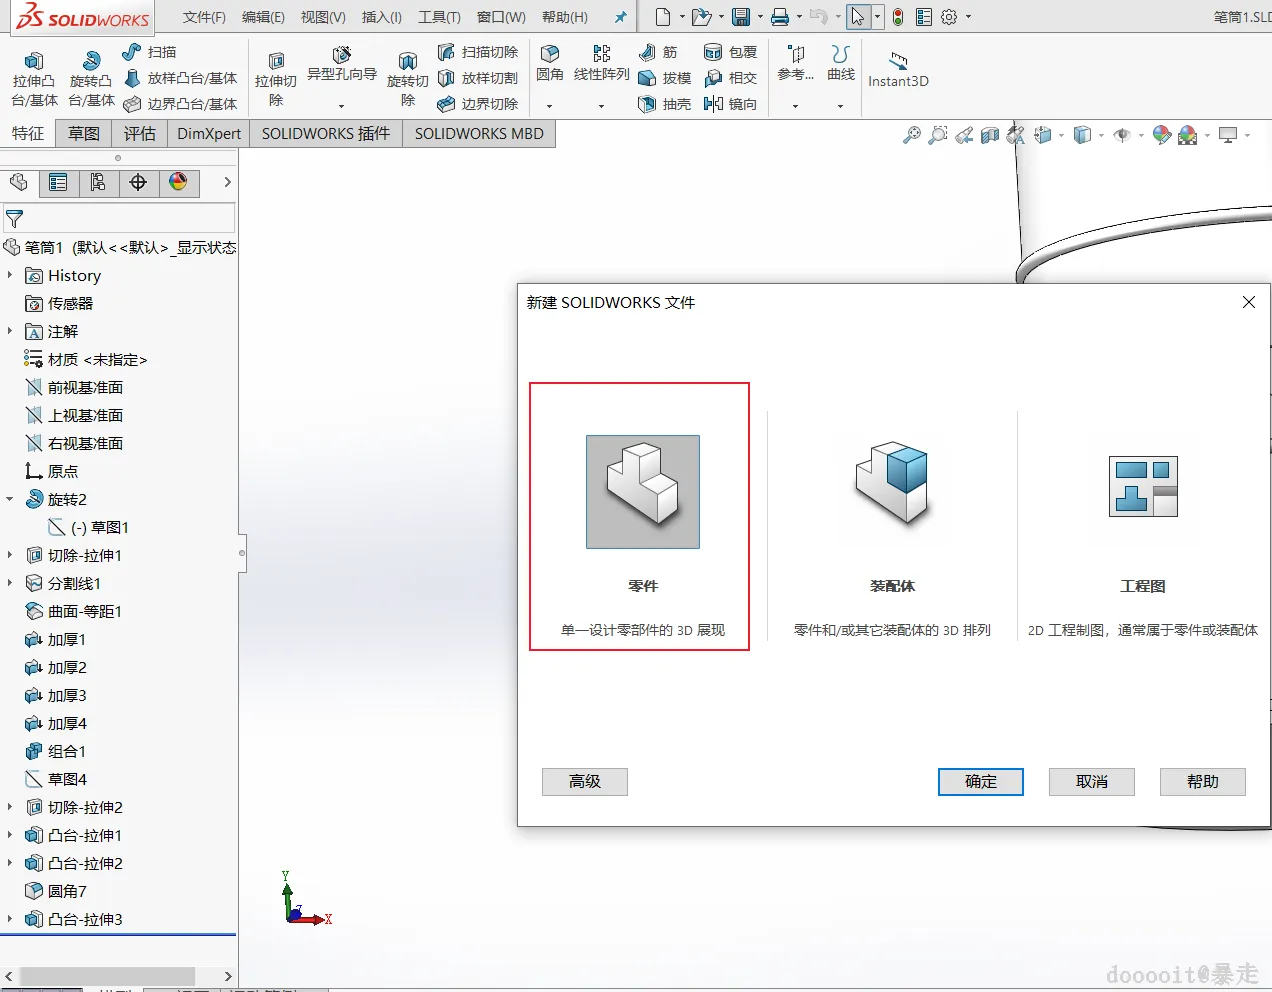Click the Wrap (包覆) tool
This screenshot has height=992, width=1272.
(730, 52)
